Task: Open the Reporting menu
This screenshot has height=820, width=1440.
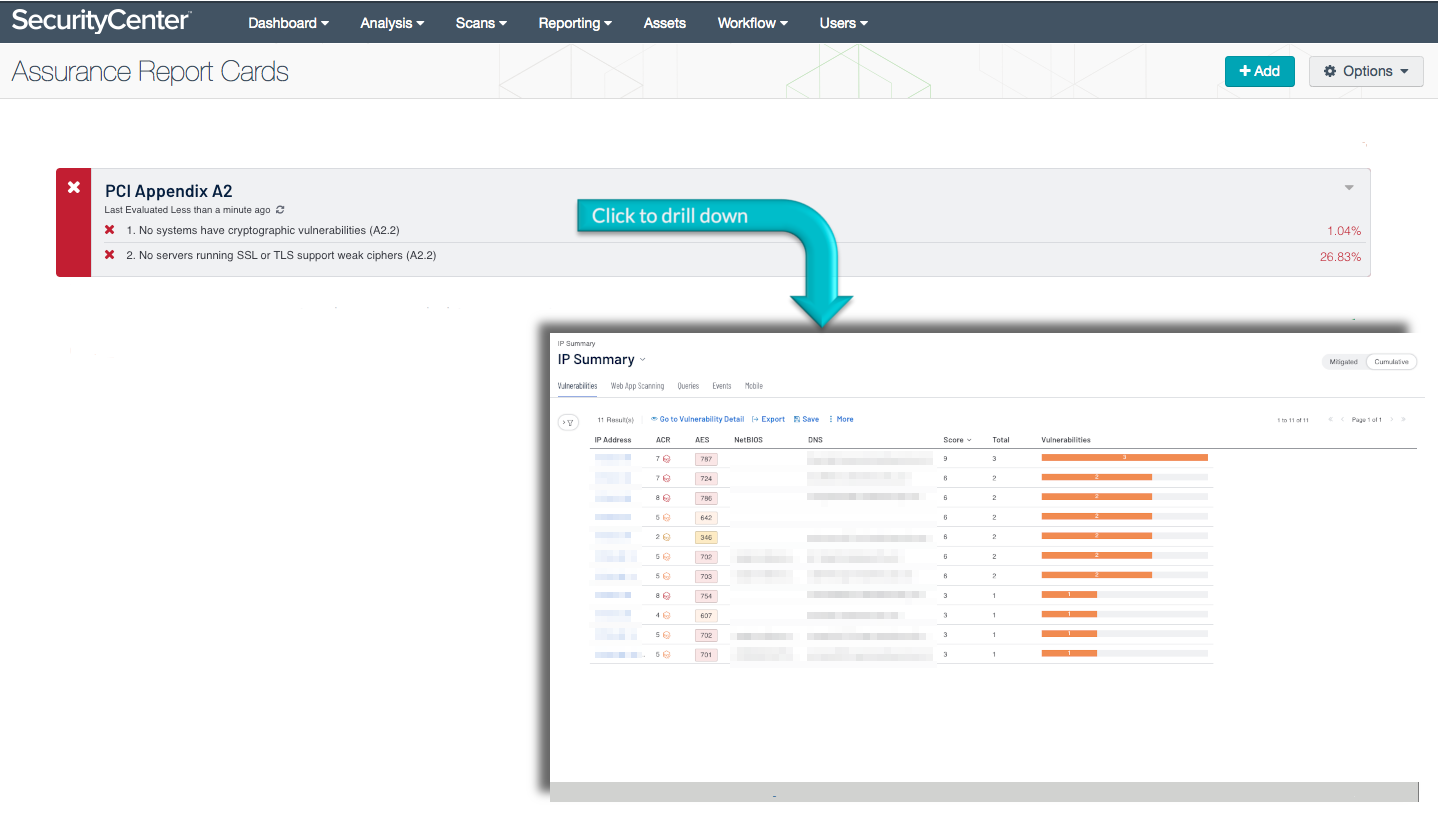Action: (575, 22)
